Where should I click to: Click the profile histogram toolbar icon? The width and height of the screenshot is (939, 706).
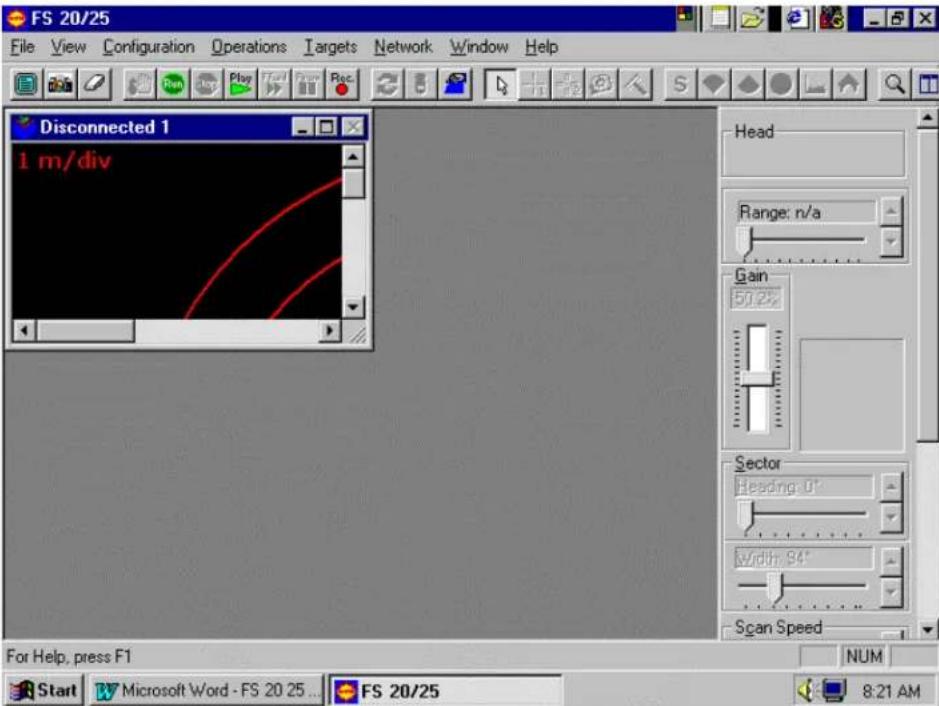pyautogui.click(x=814, y=84)
